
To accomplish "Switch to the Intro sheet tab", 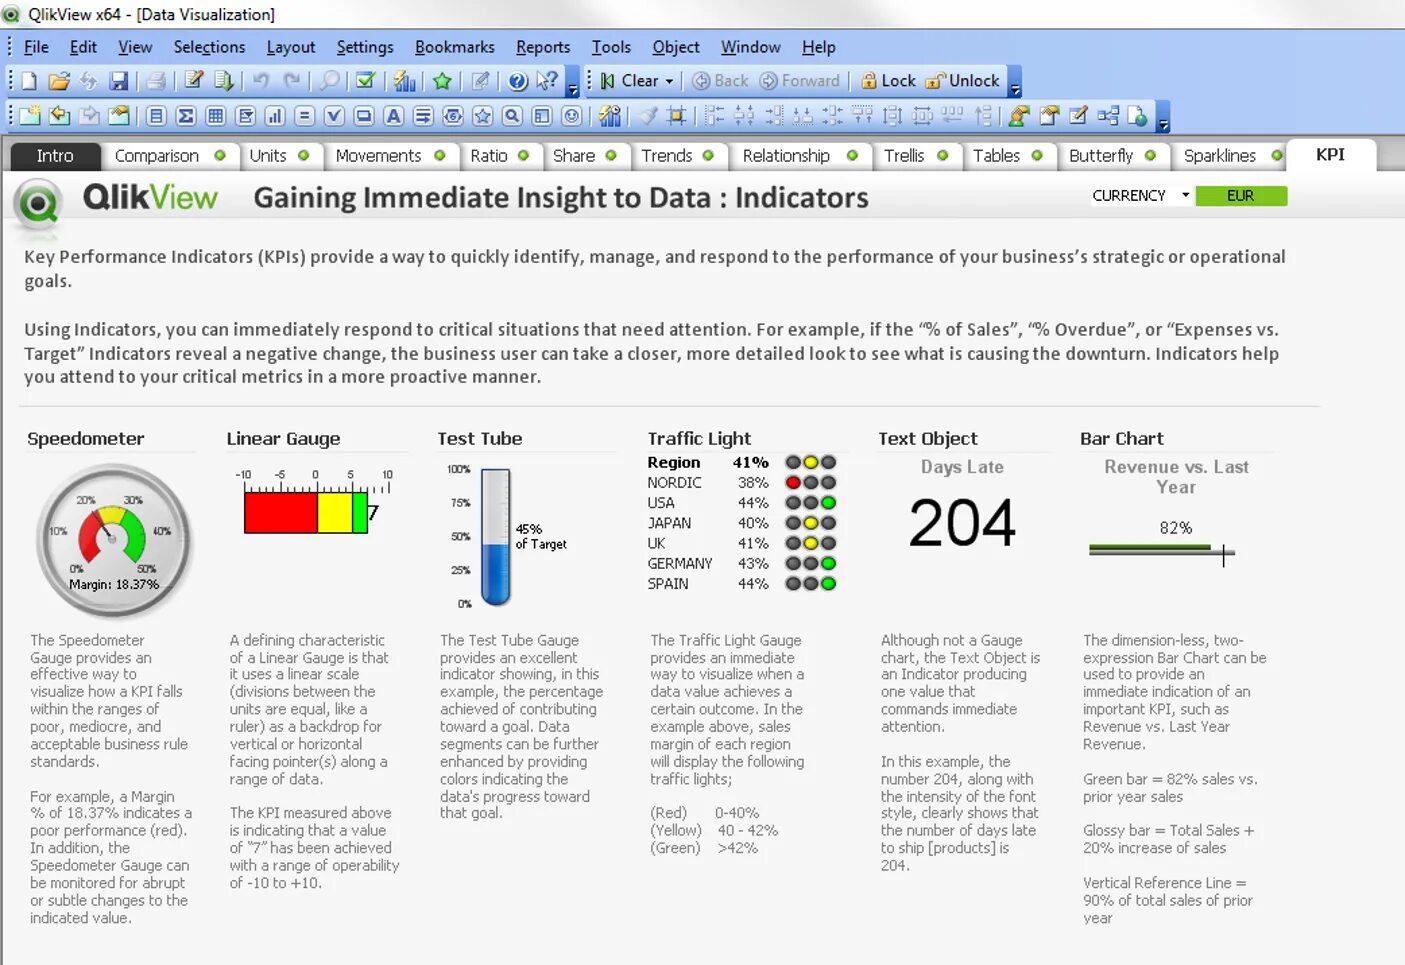I will [x=55, y=156].
